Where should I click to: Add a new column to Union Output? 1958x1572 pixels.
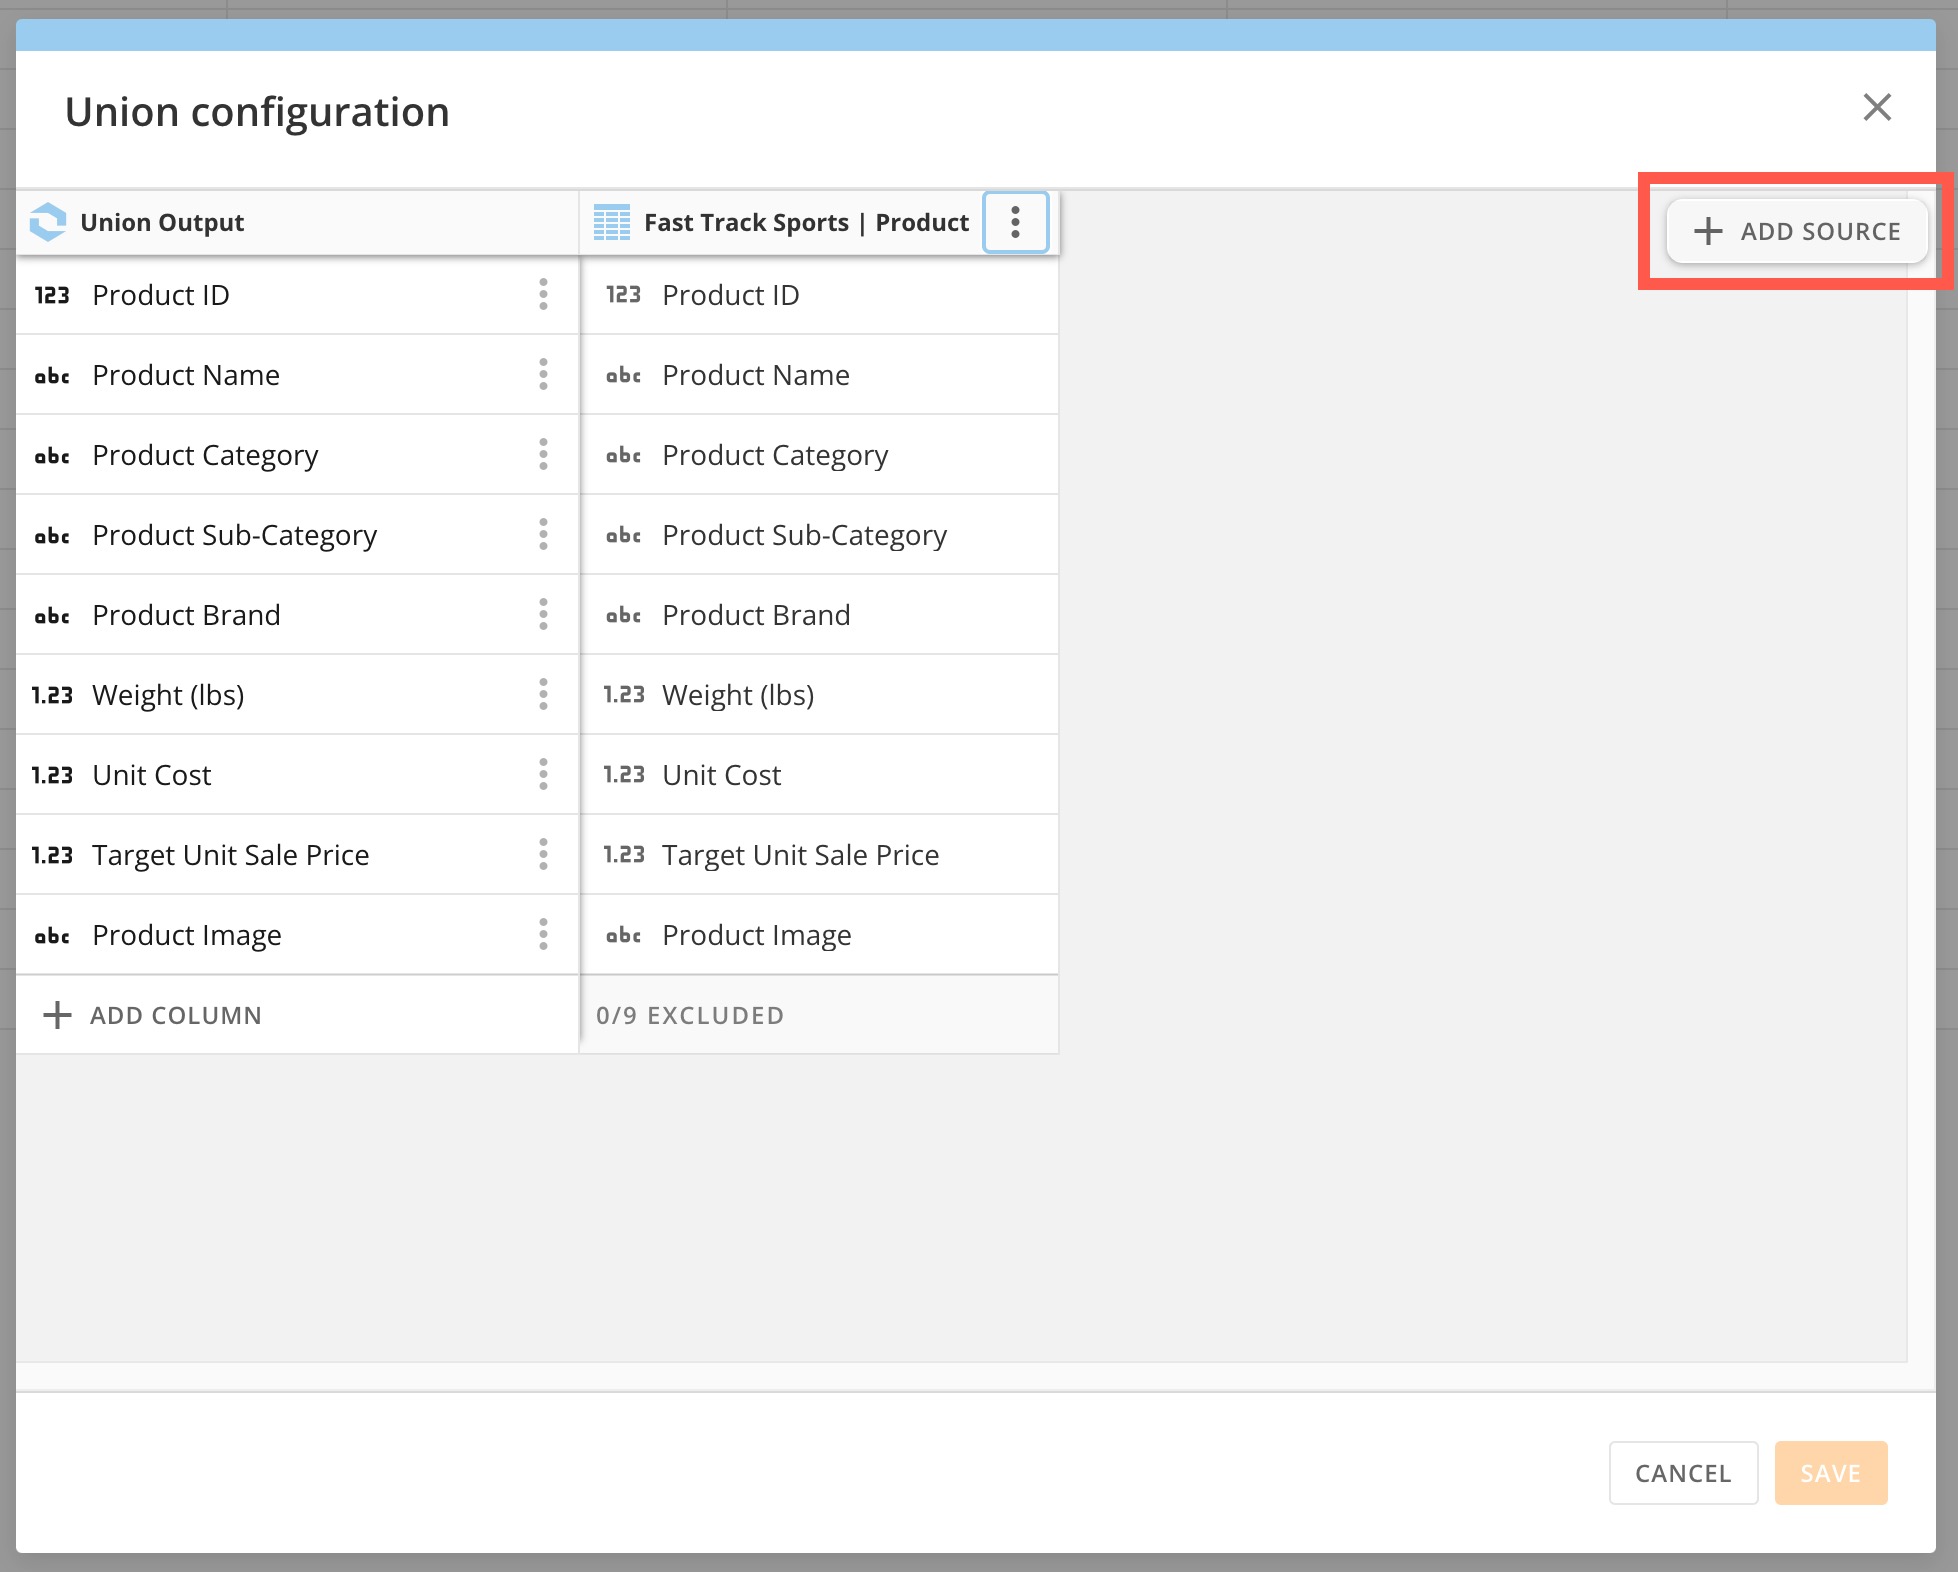click(153, 1015)
